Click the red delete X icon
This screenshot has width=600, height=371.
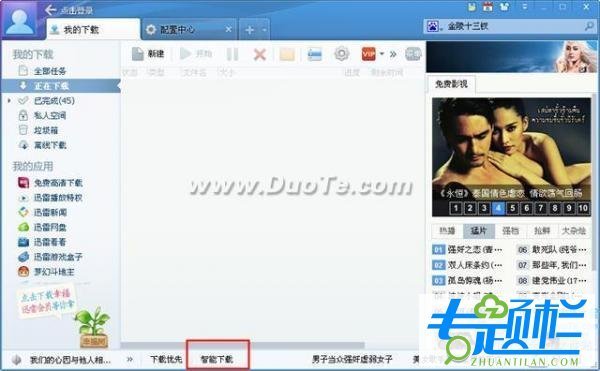260,54
